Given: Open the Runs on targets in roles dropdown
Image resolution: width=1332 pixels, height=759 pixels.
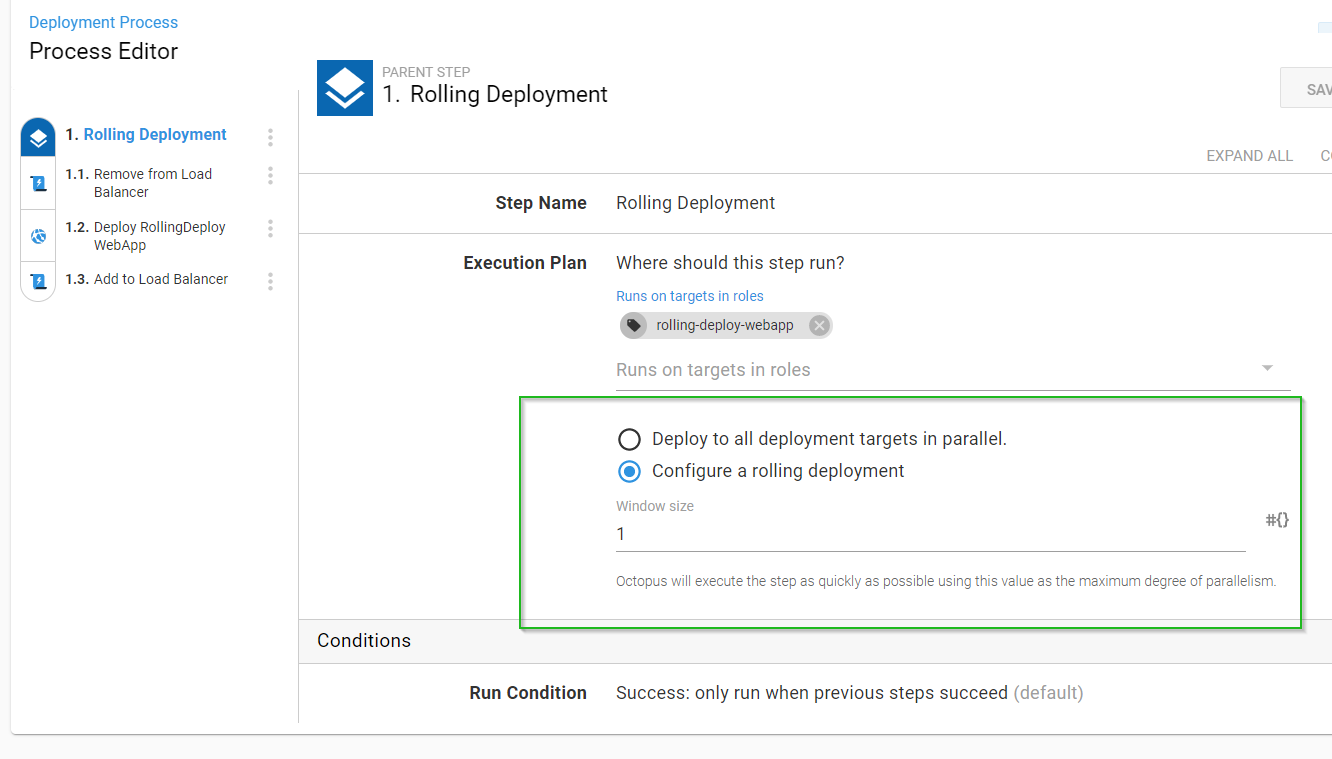Looking at the screenshot, I should [1267, 369].
